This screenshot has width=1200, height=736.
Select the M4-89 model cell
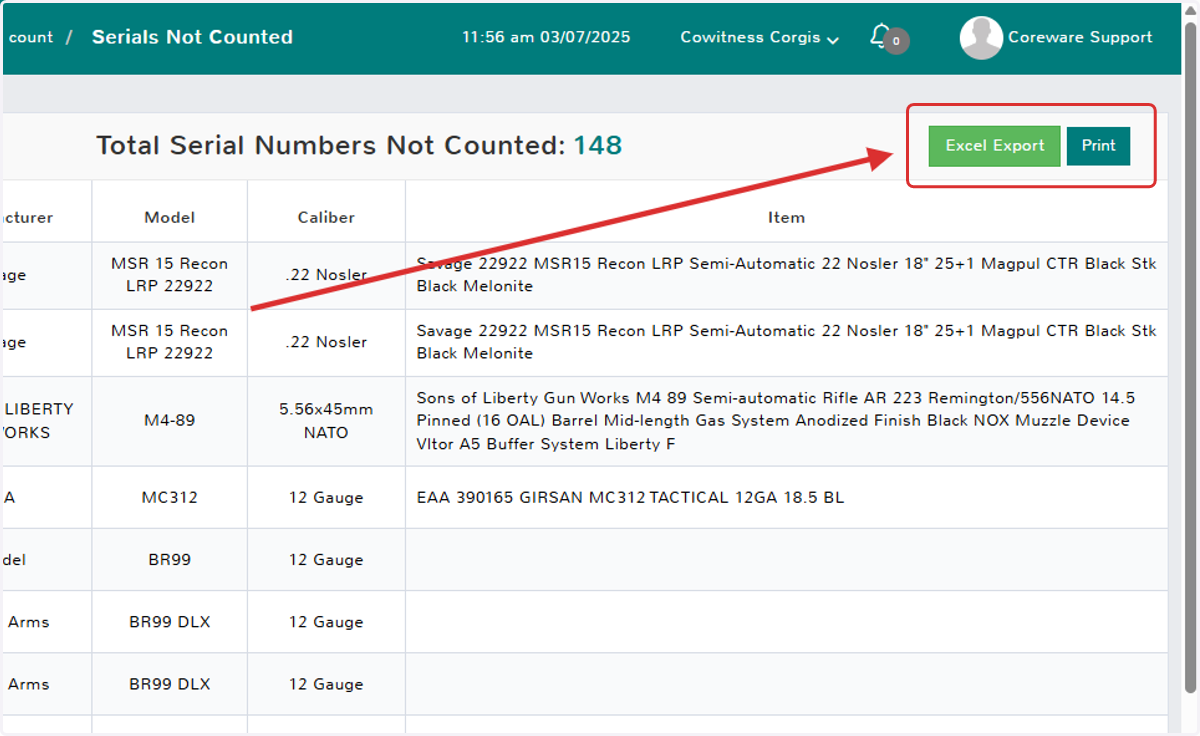[x=170, y=421]
